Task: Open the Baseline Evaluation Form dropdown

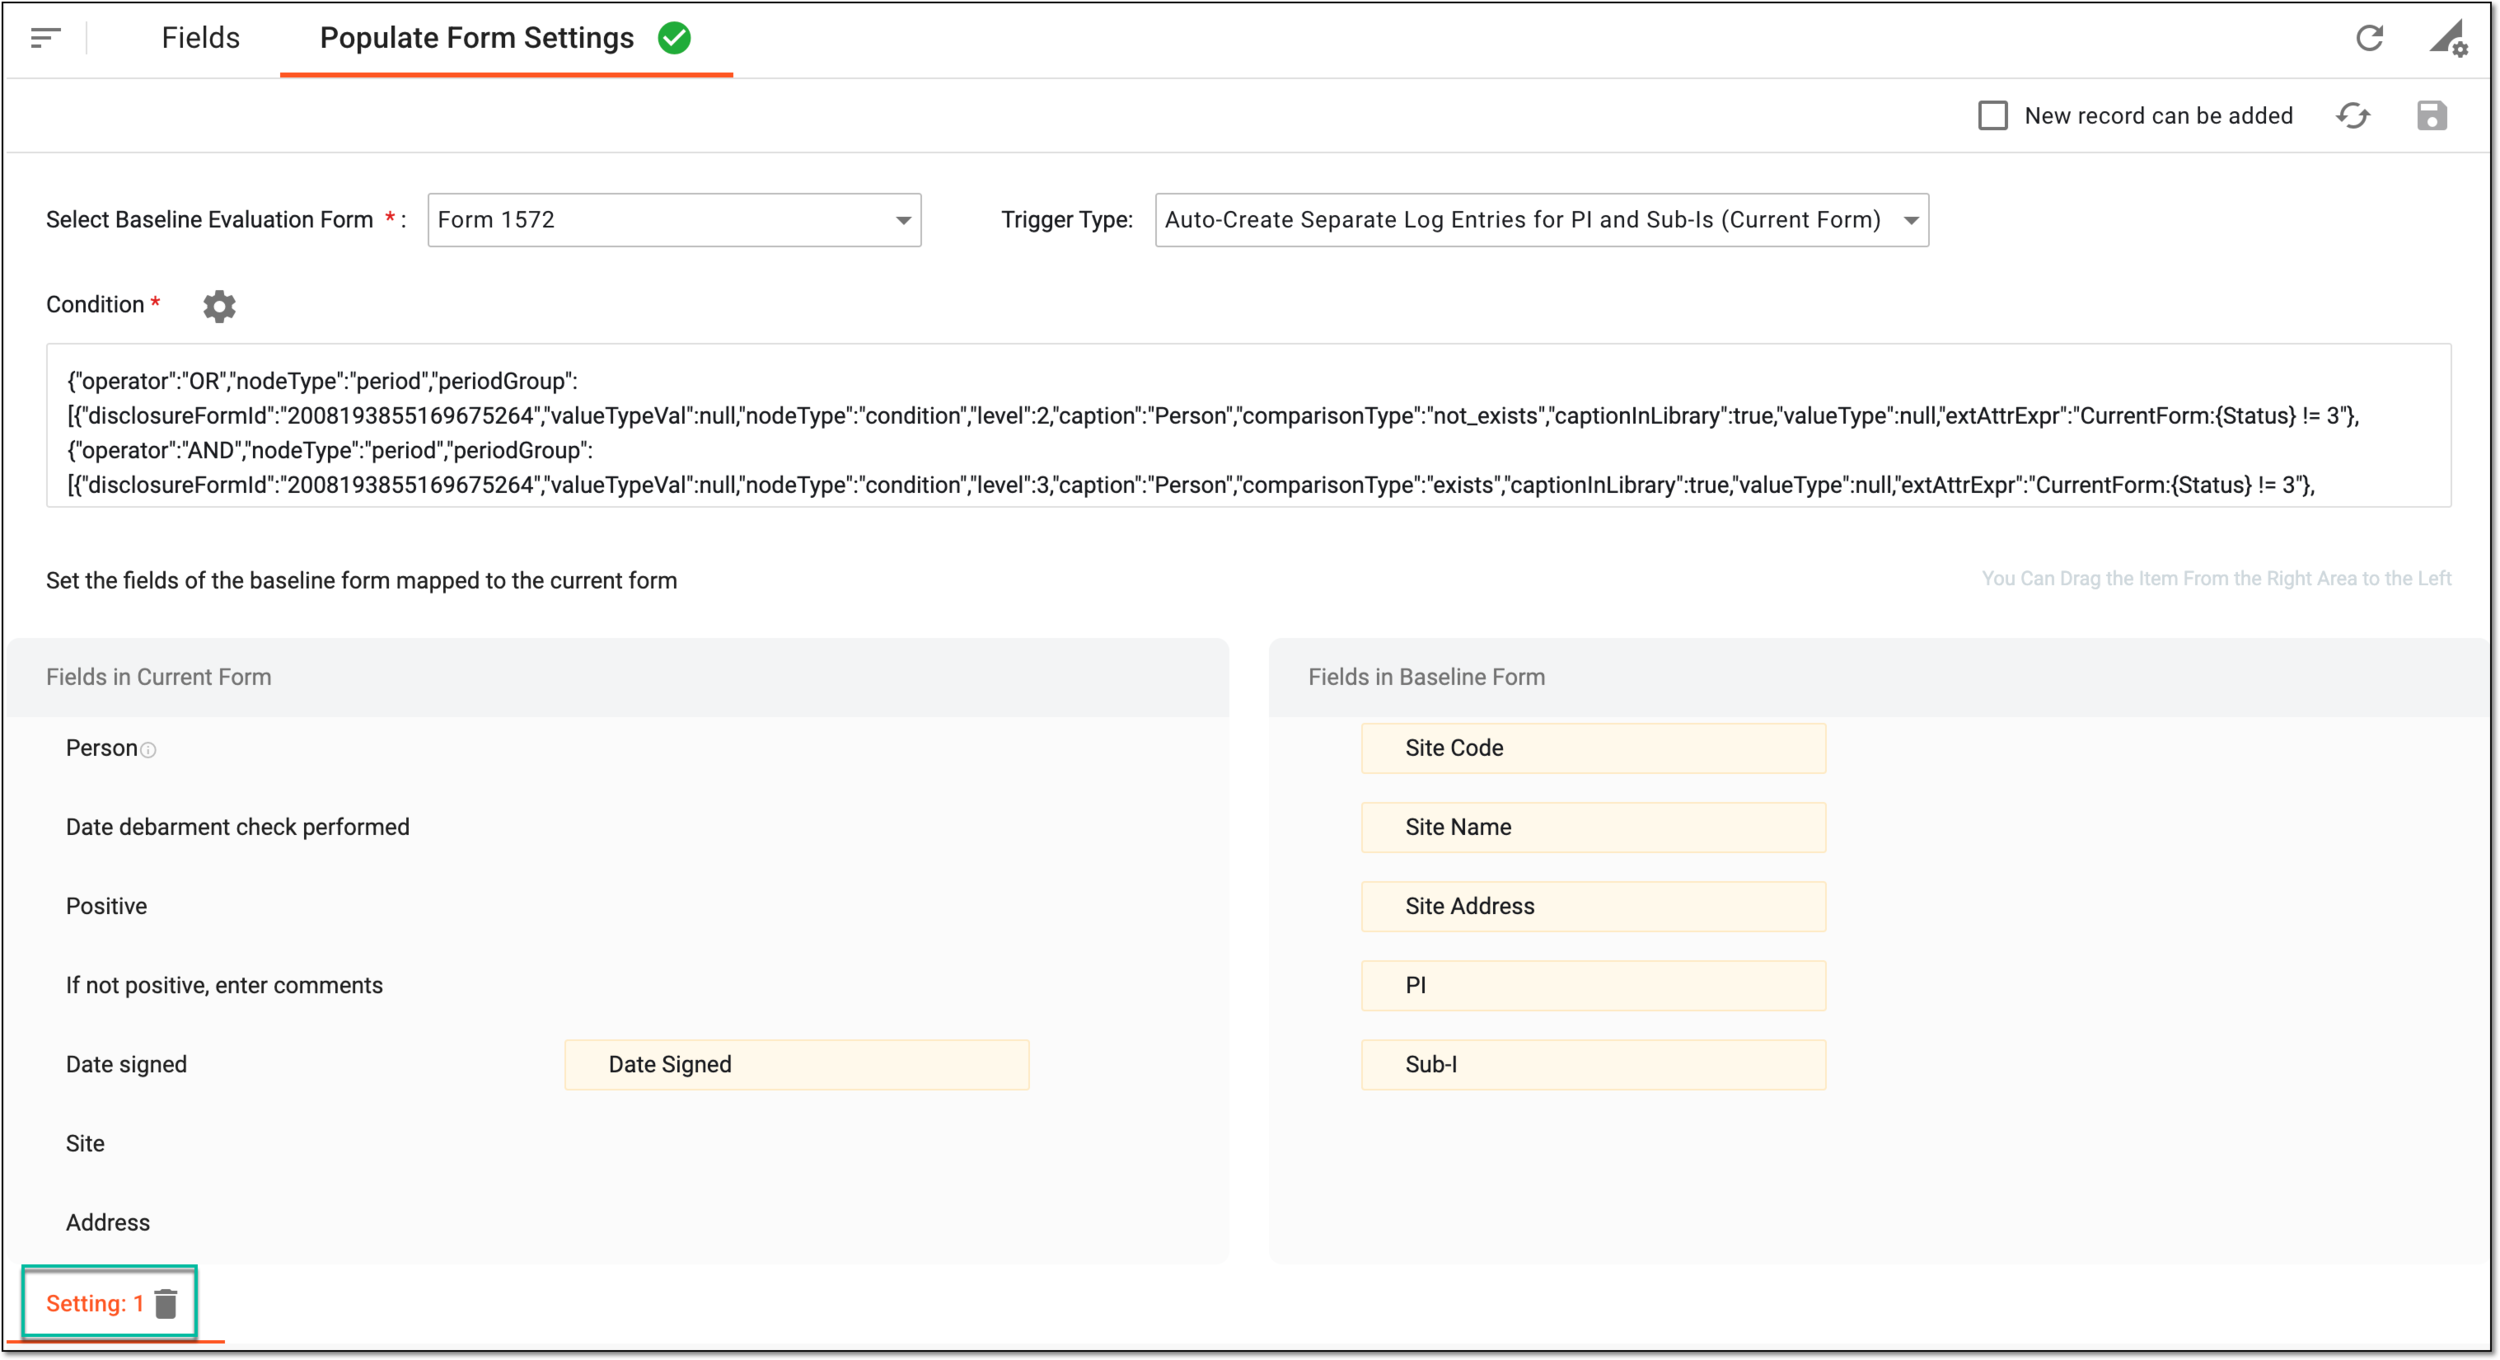Action: (674, 220)
